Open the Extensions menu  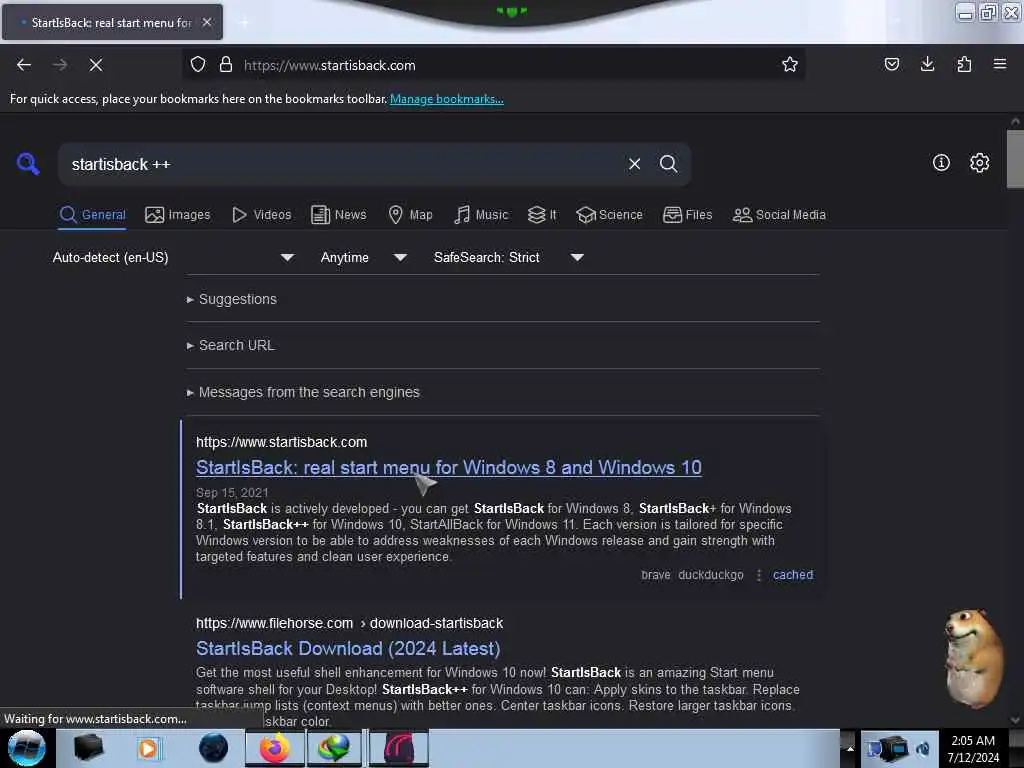pyautogui.click(x=964, y=65)
